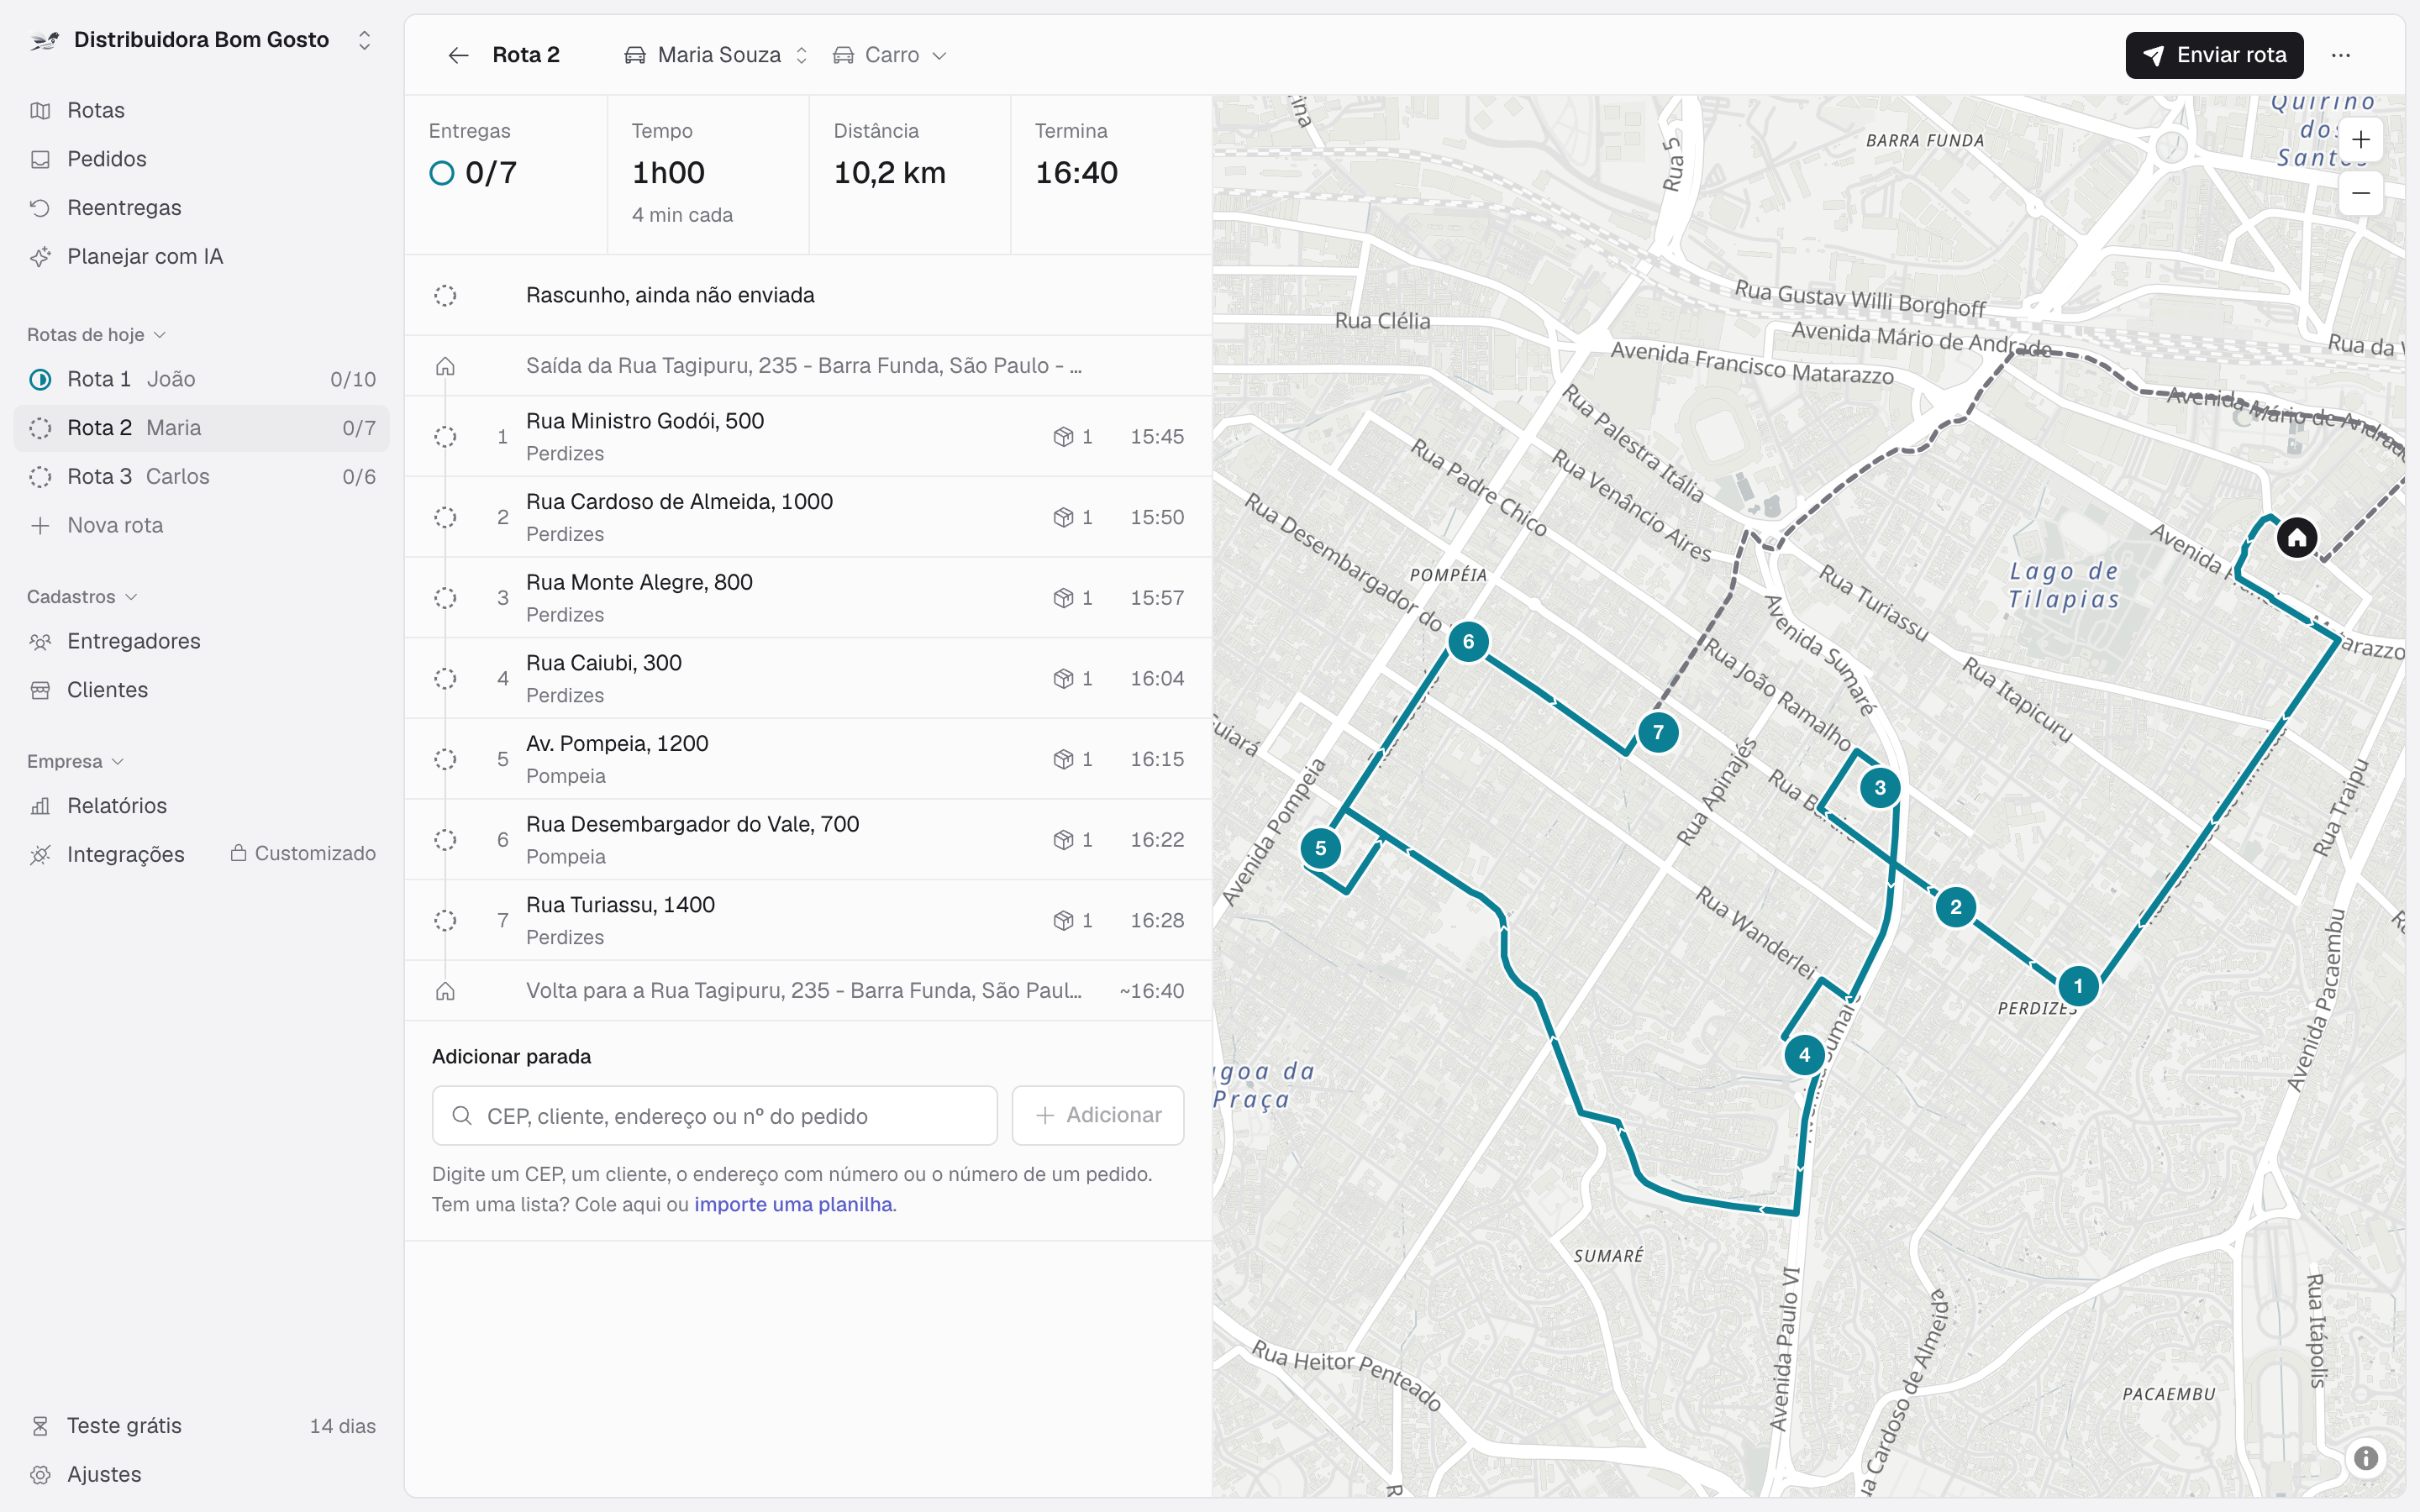Select Rota 1 João

[x=201, y=379]
